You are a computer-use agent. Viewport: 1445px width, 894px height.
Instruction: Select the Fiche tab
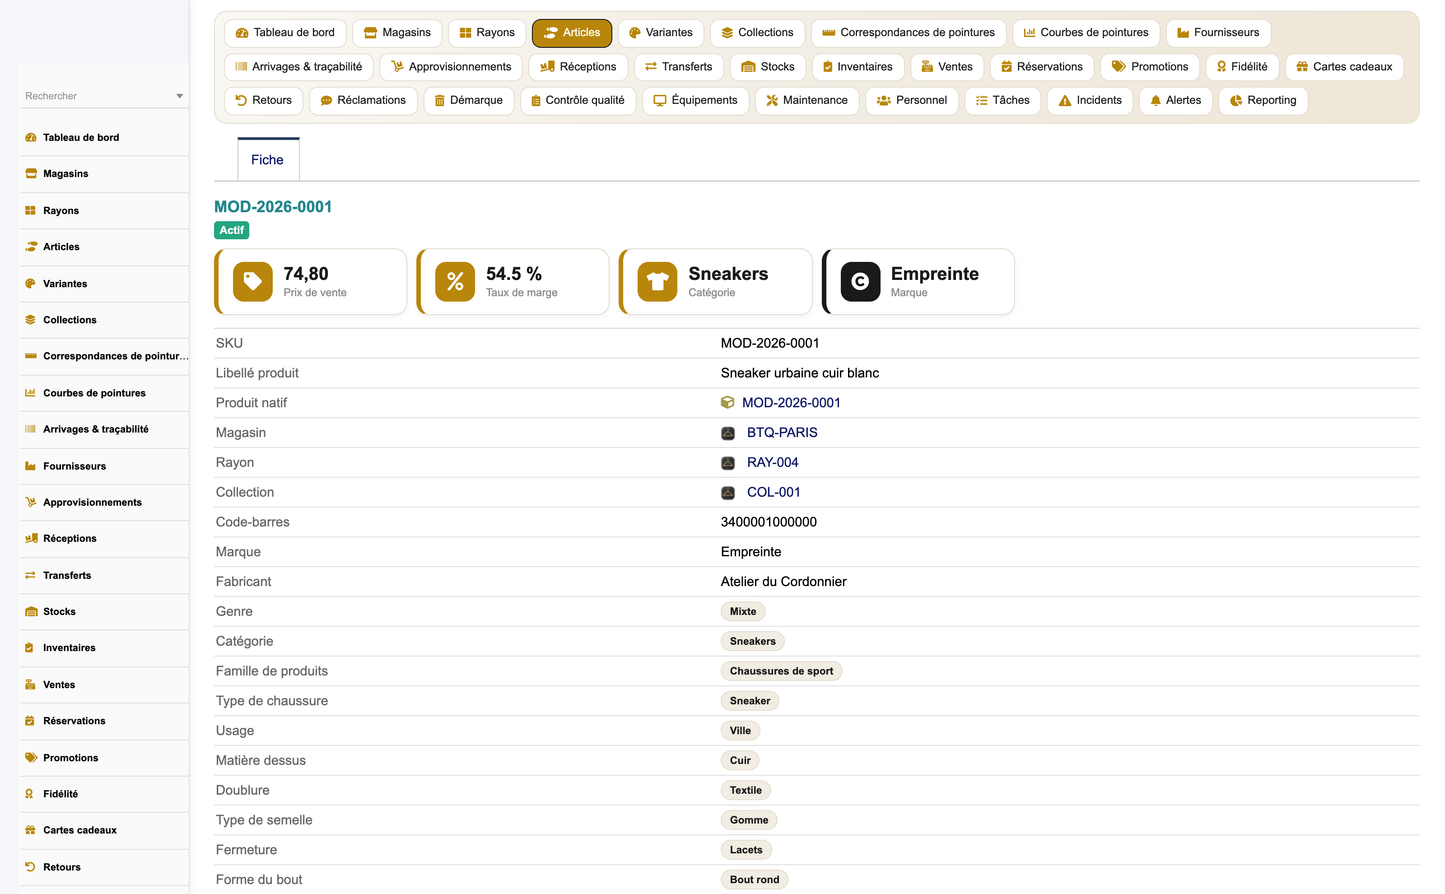coord(267,160)
